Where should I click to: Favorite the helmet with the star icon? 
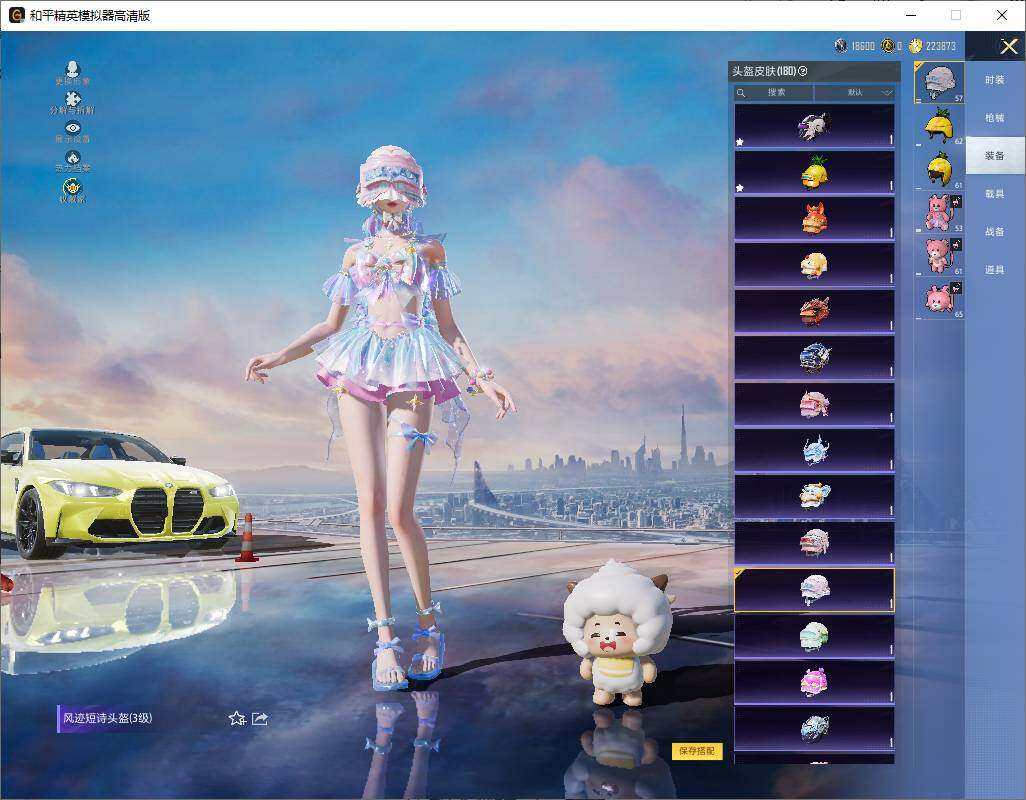pos(237,718)
